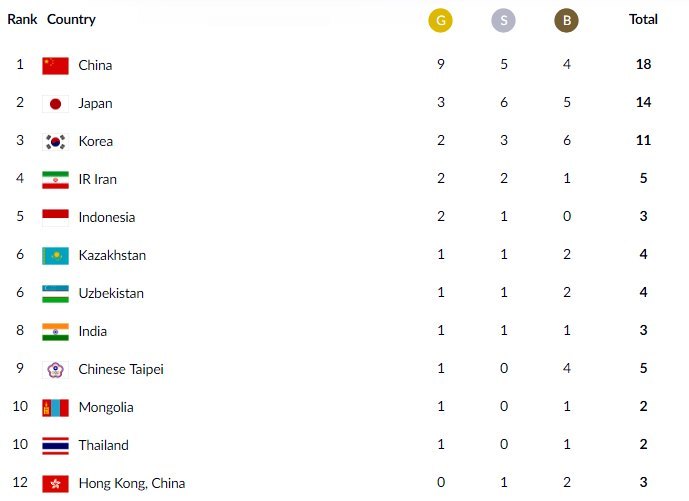Click the gold medal G column header
The width and height of the screenshot is (689, 501).
pyautogui.click(x=440, y=20)
